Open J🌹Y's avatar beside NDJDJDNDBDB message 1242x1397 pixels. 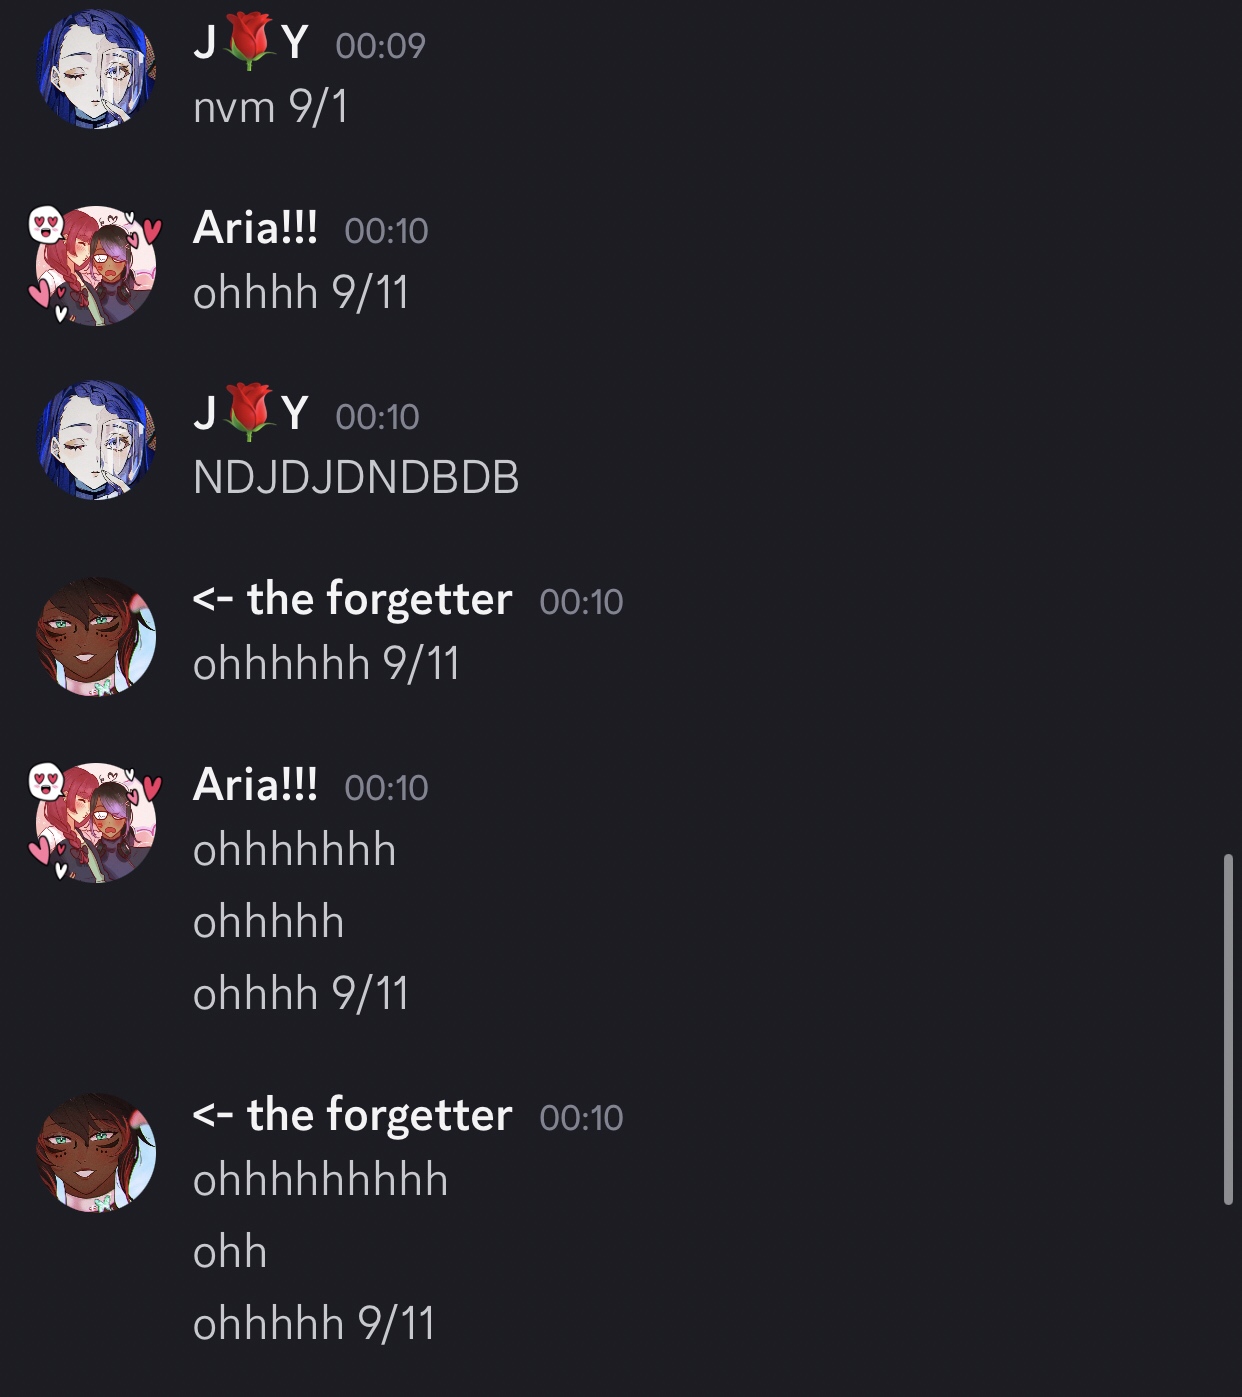tap(97, 440)
